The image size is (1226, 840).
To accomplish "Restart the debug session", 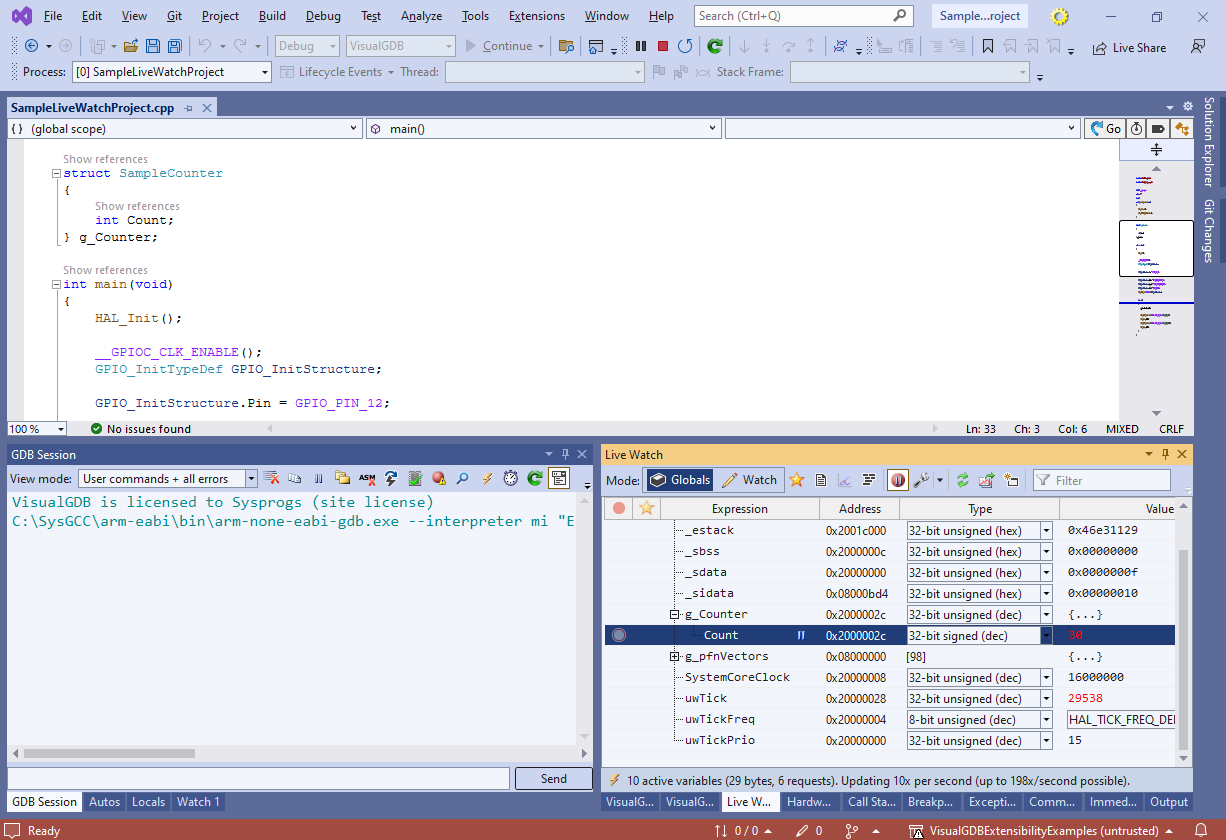I will pyautogui.click(x=685, y=46).
